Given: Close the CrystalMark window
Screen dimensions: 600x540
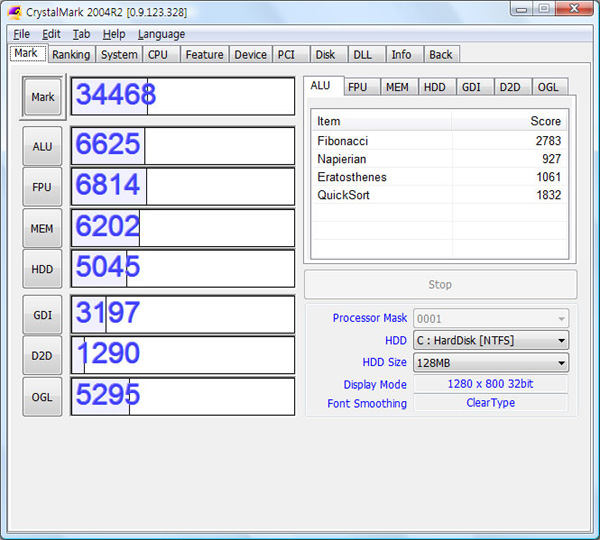Looking at the screenshot, I should pos(574,8).
